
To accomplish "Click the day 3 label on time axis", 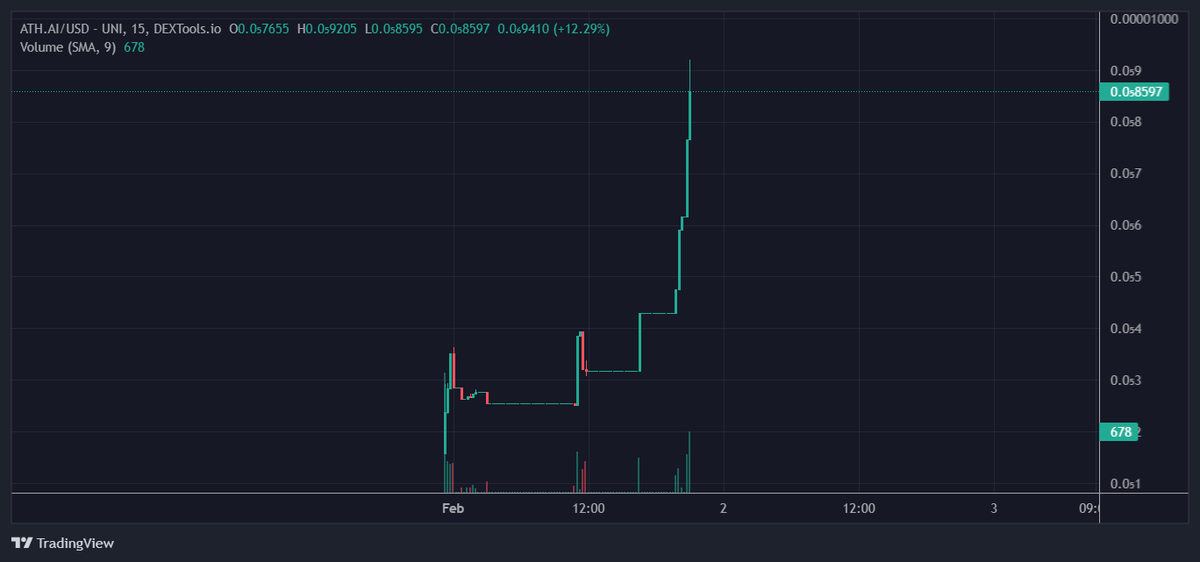I will click(993, 508).
